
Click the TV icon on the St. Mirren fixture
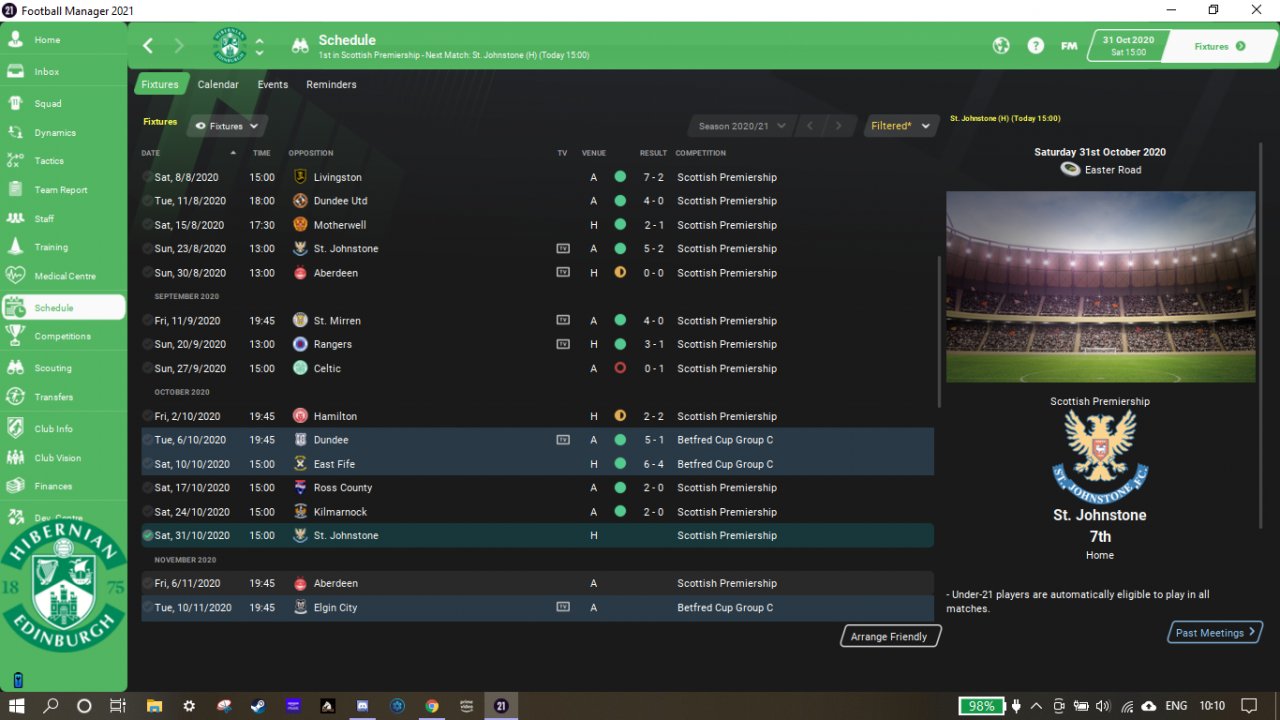[x=563, y=321]
